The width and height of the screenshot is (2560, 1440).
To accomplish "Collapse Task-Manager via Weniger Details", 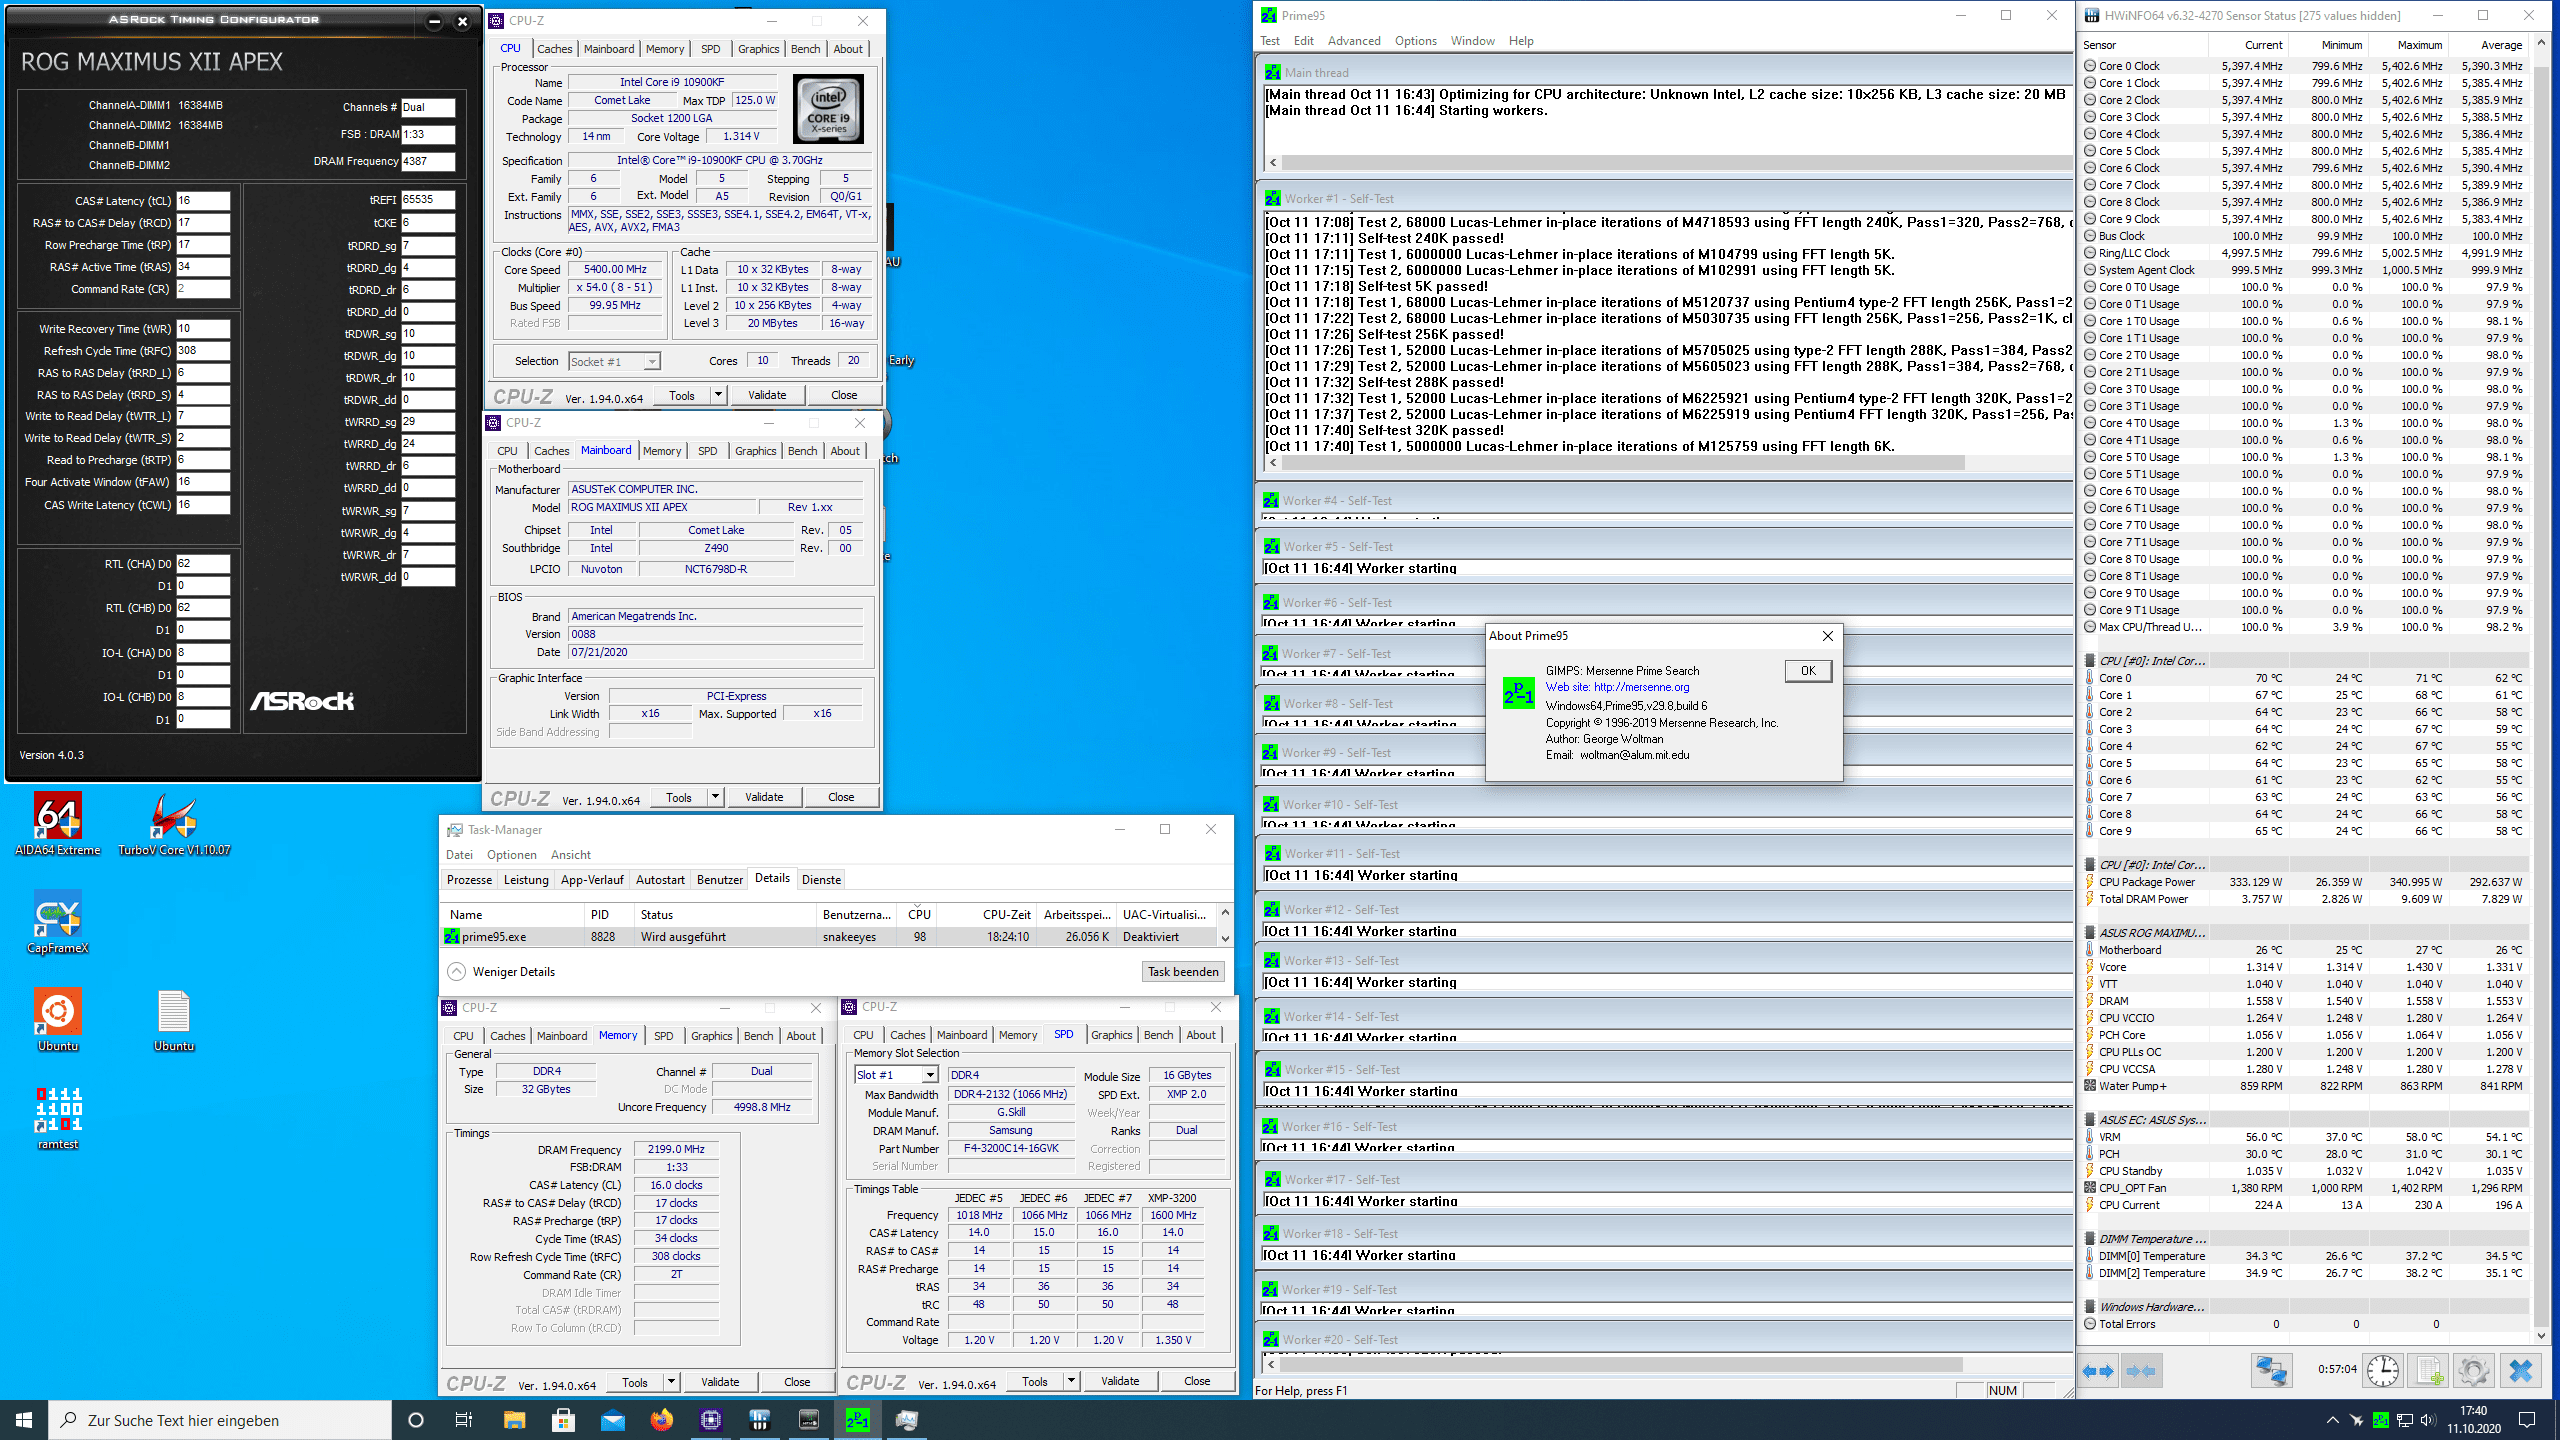I will click(500, 971).
